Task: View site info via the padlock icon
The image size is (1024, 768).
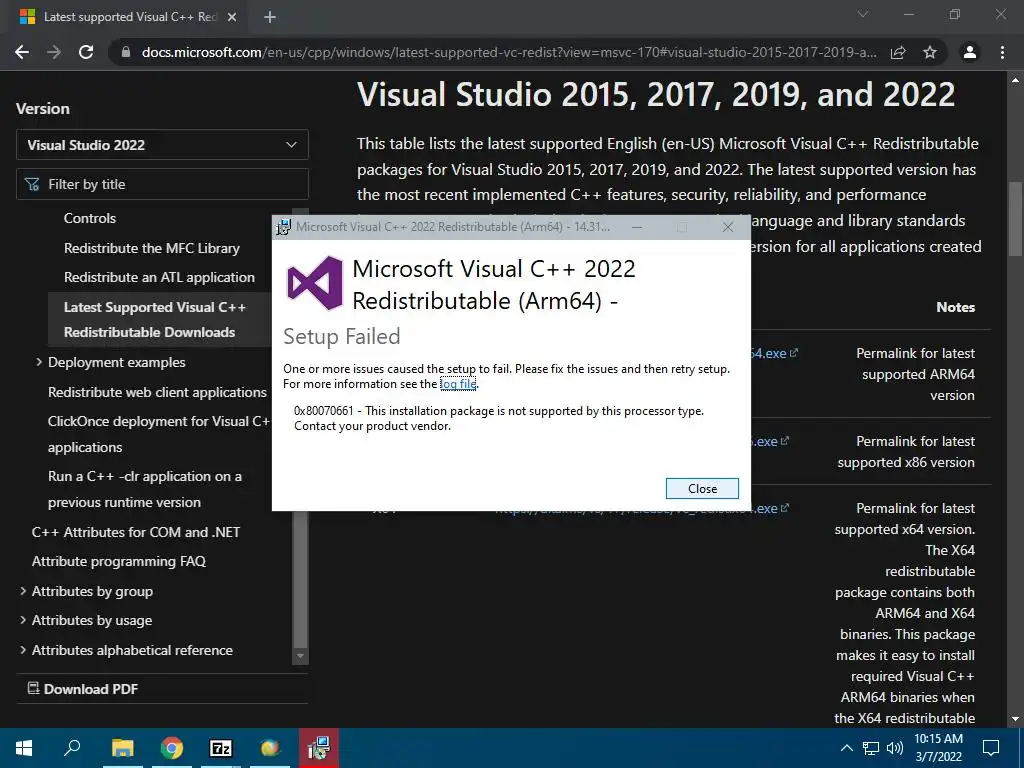Action: 125,52
